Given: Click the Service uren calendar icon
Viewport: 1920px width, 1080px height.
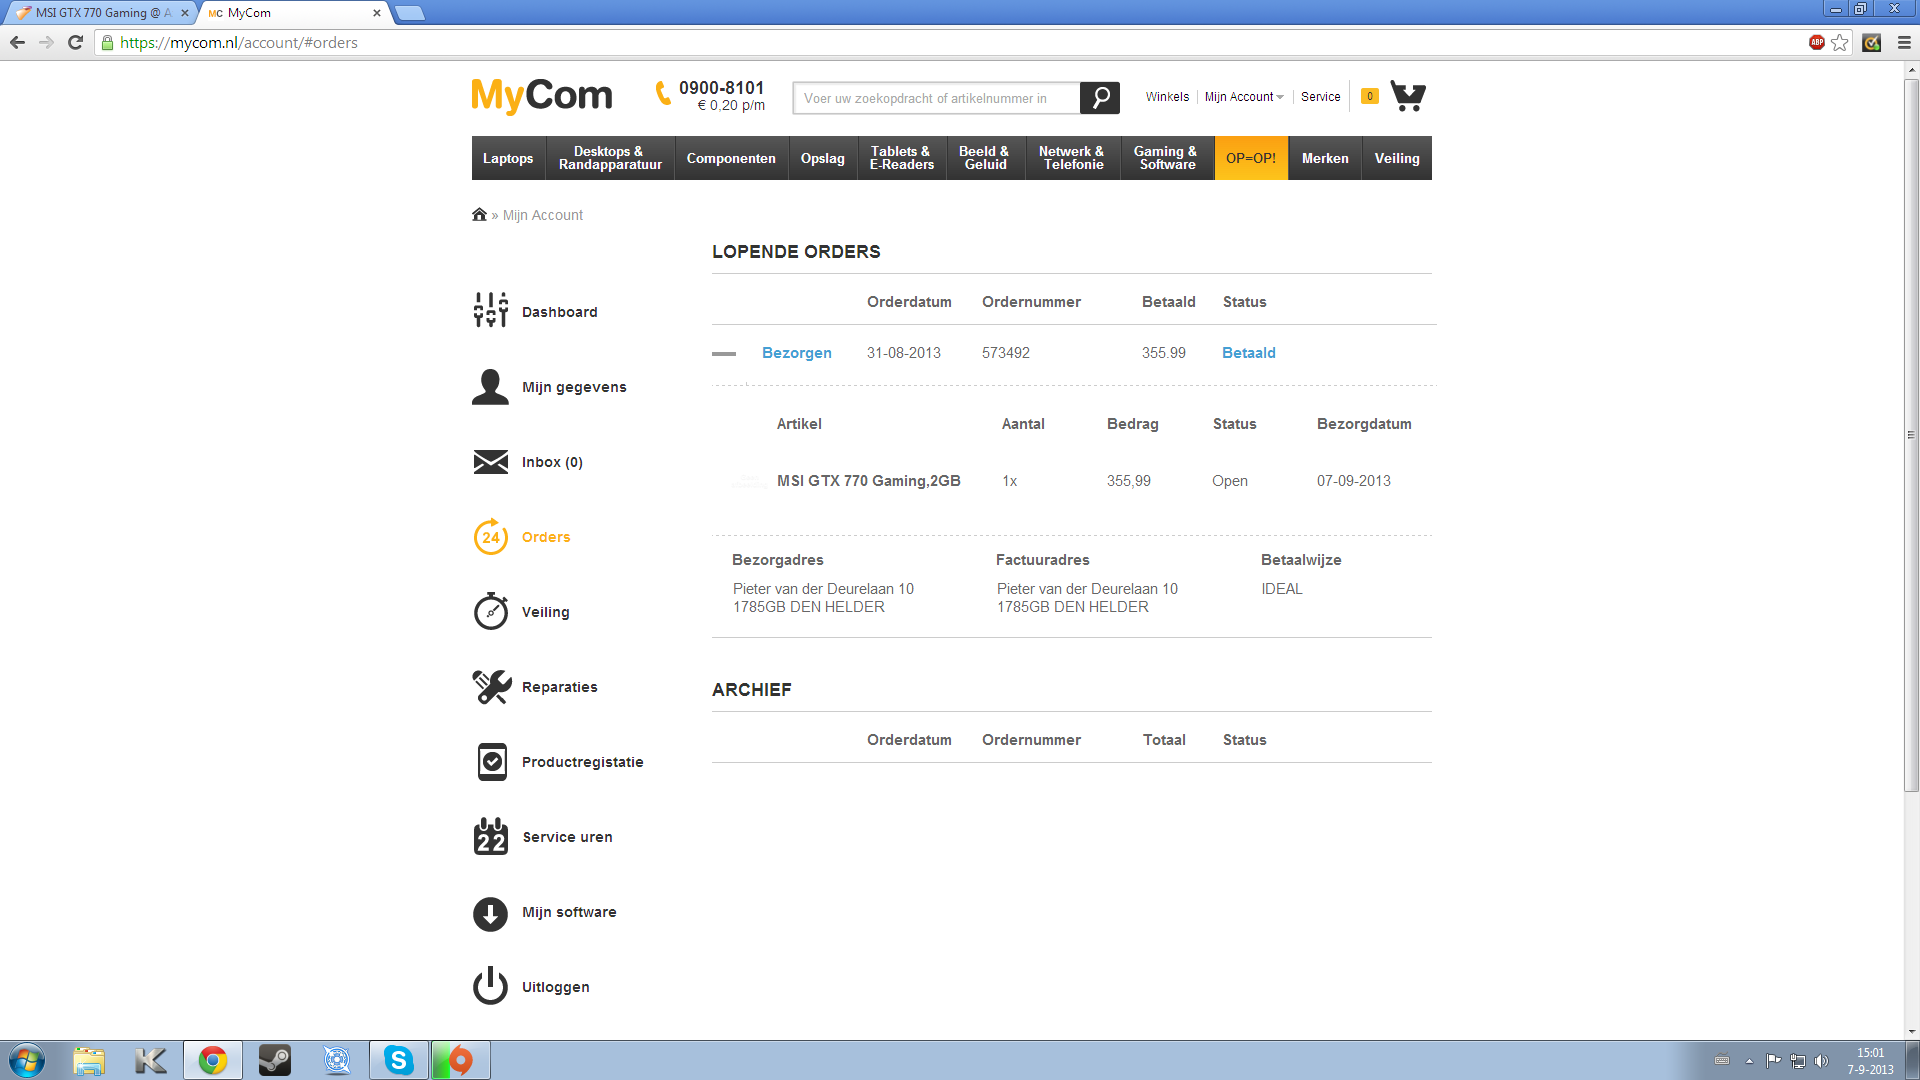Looking at the screenshot, I should pyautogui.click(x=490, y=837).
